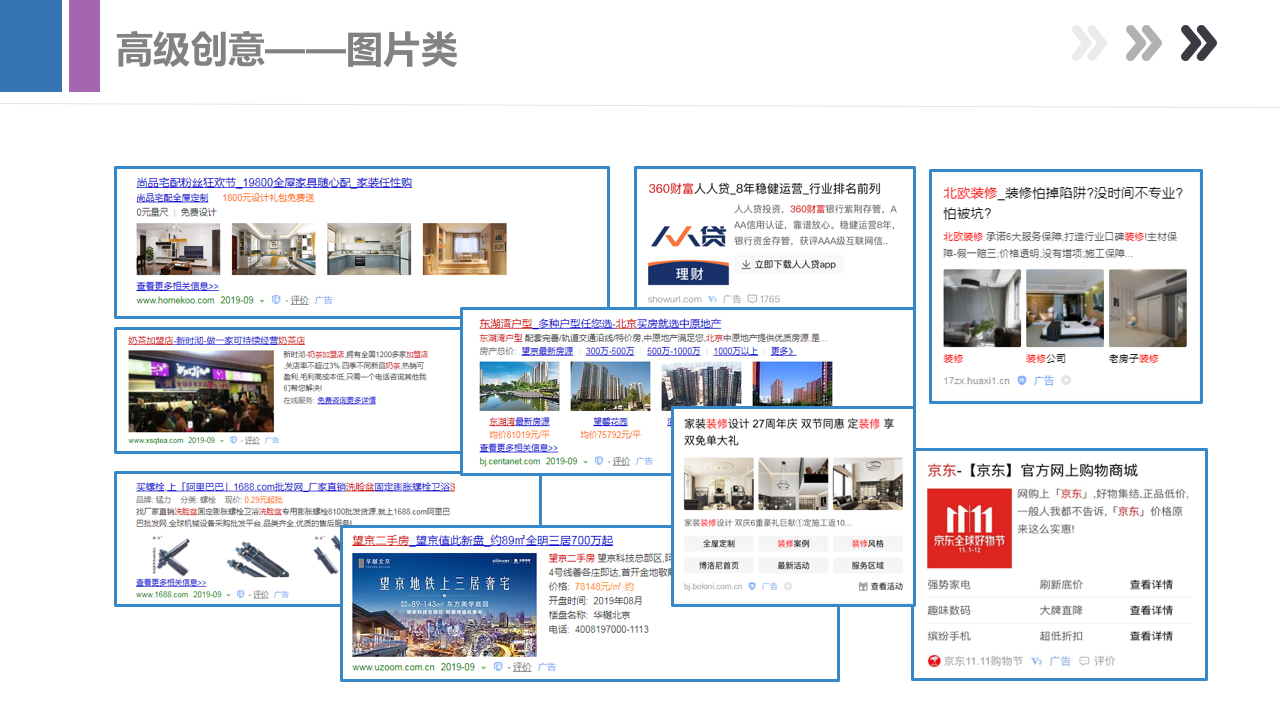Expand the dropdown arrow after bj.centanet.com 2019-09

coord(587,462)
